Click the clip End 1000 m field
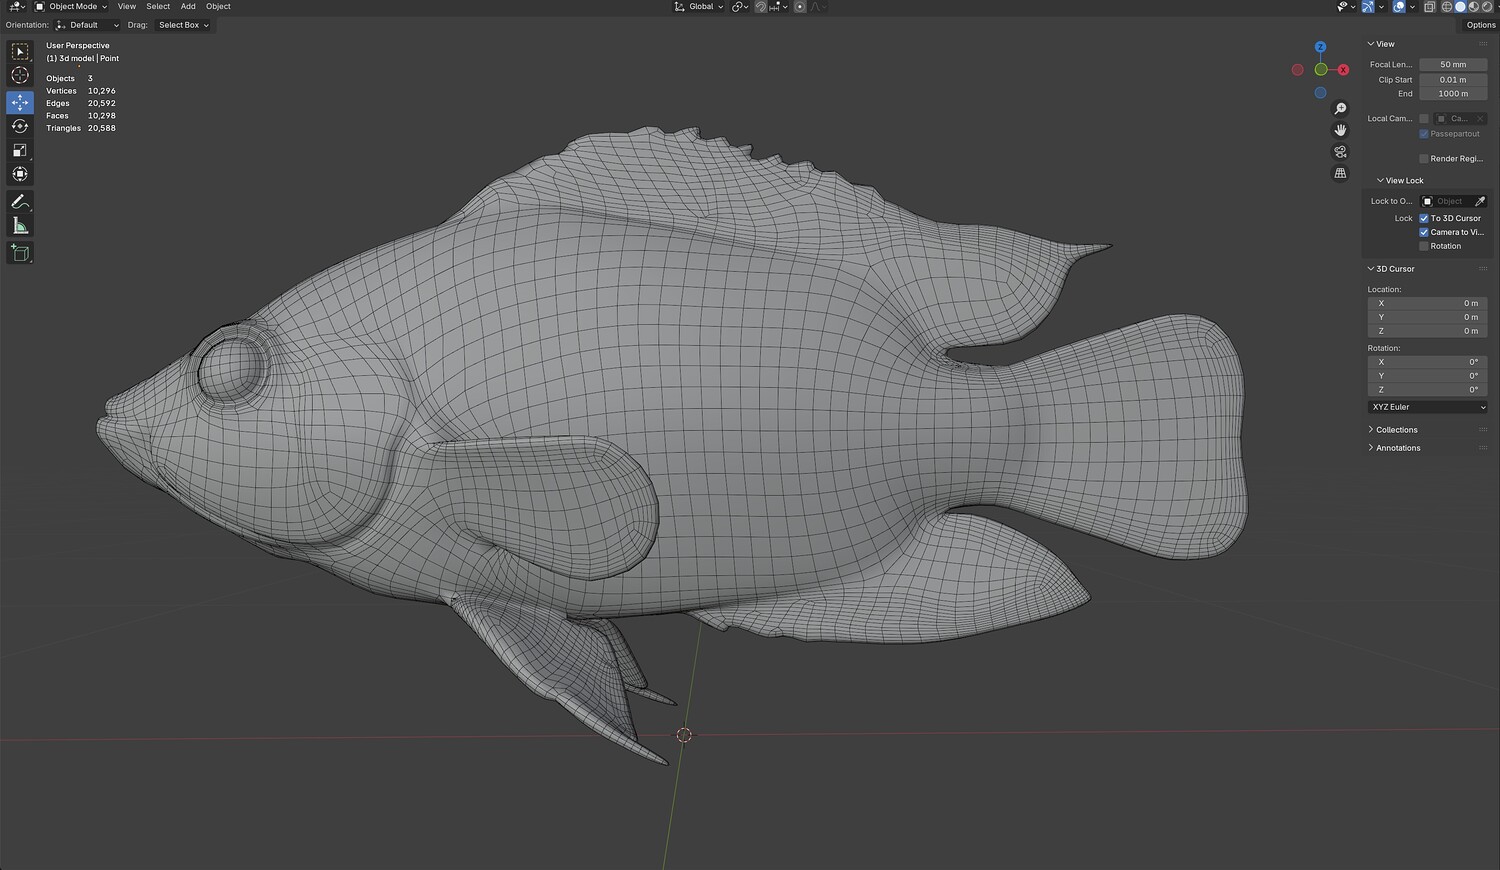Viewport: 1500px width, 870px height. coord(1453,94)
